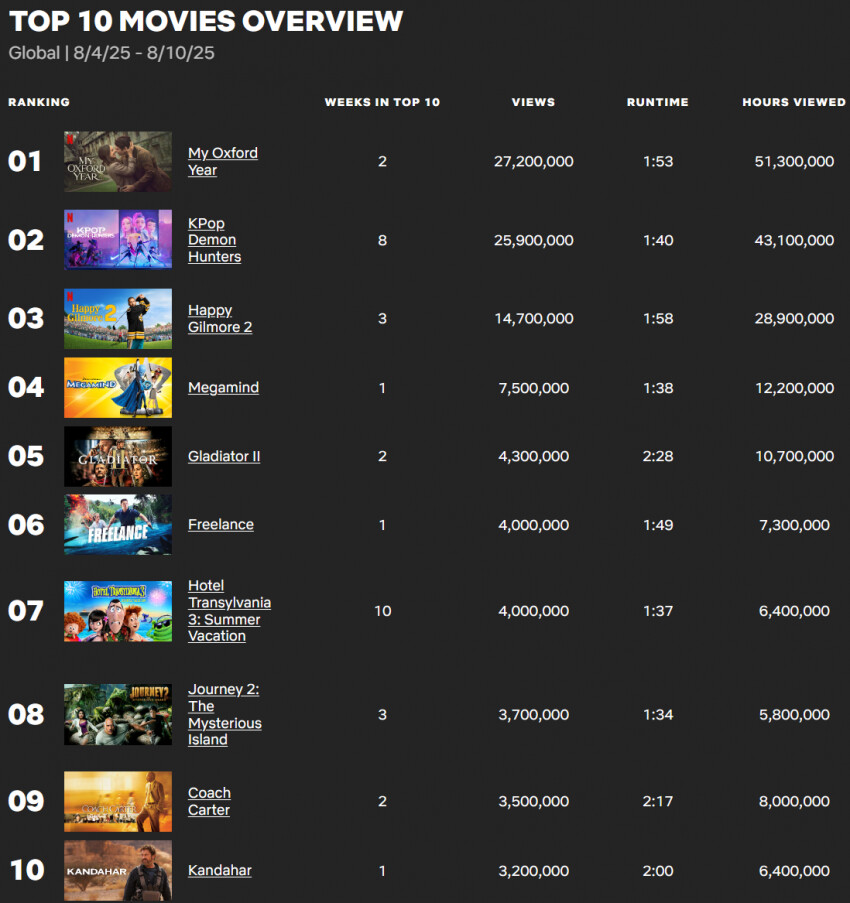The image size is (850, 903).
Task: Open the Freelance title link
Action: pos(221,525)
